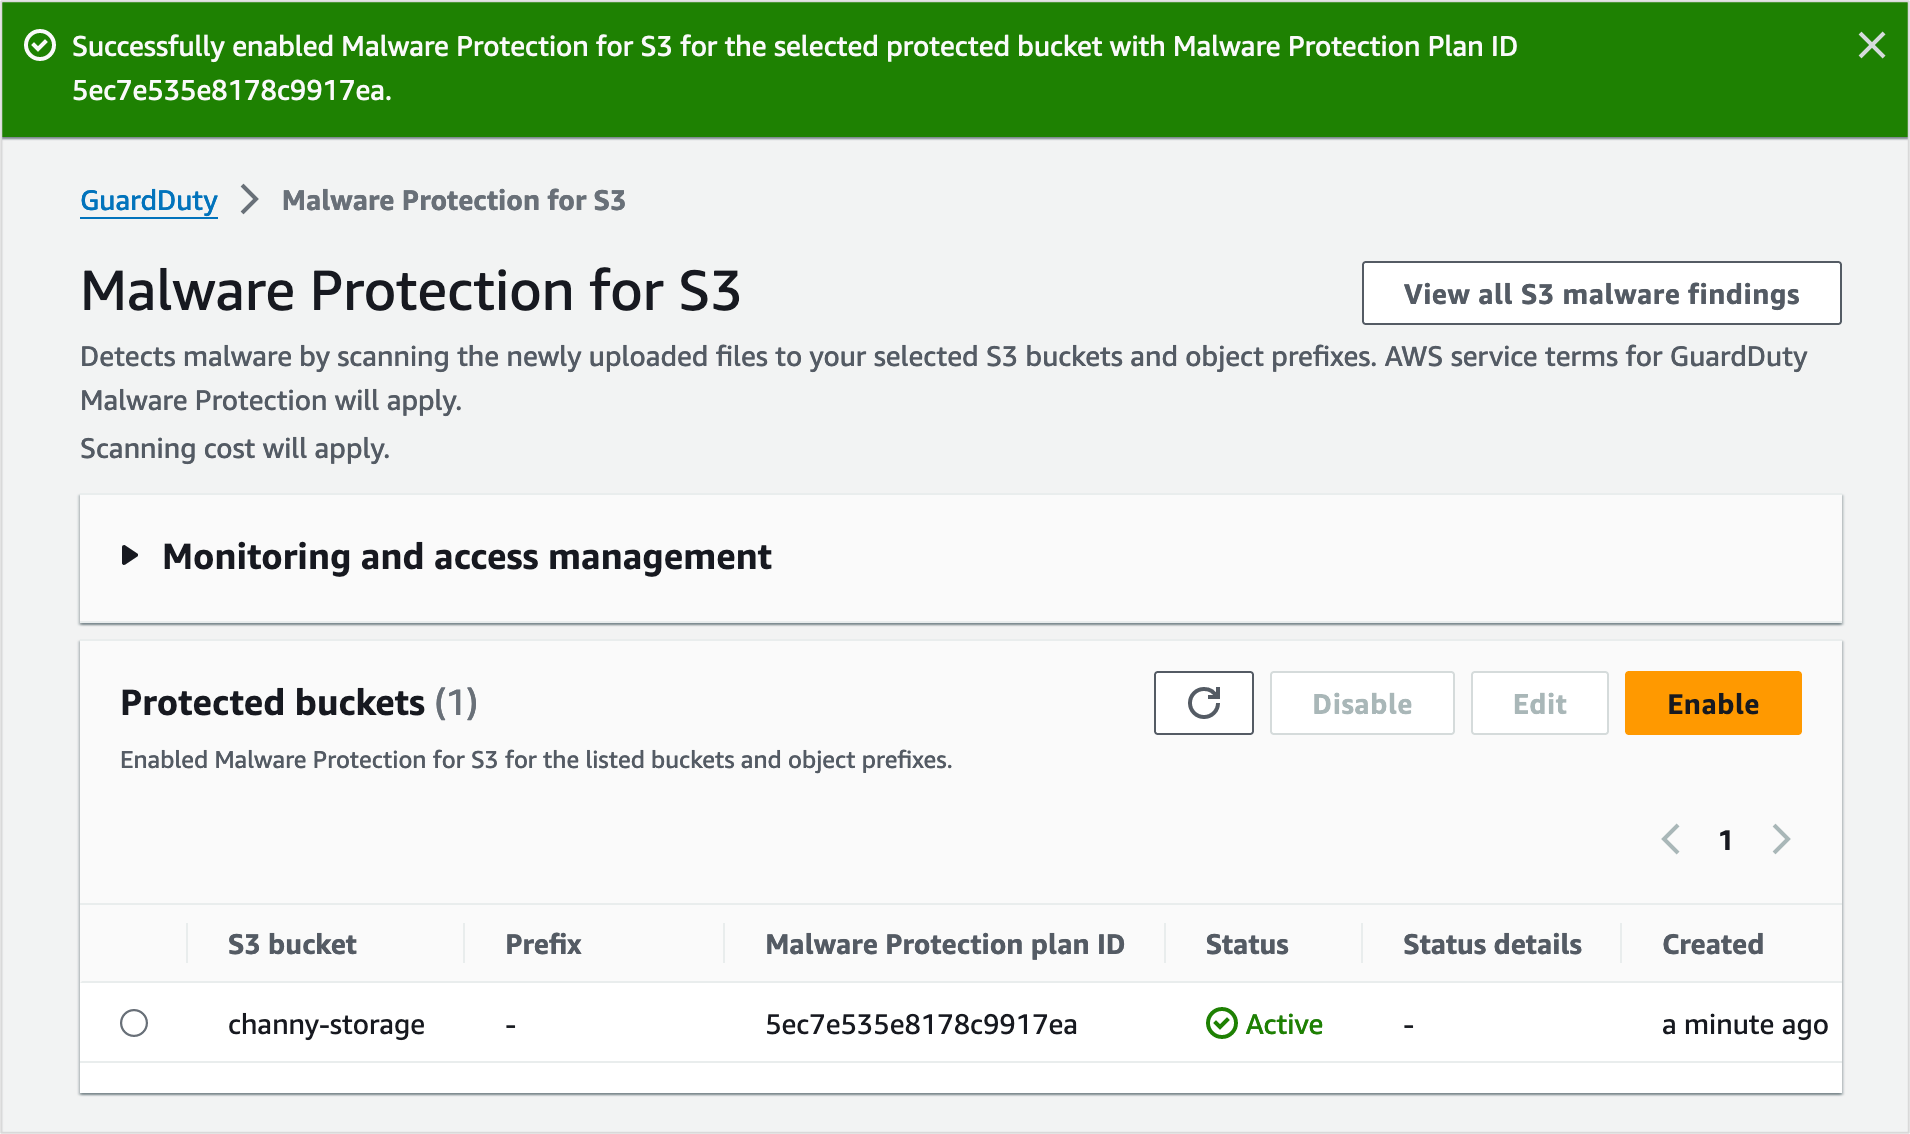Expand Monitoring and access management section
This screenshot has width=1910, height=1134.
coord(130,556)
